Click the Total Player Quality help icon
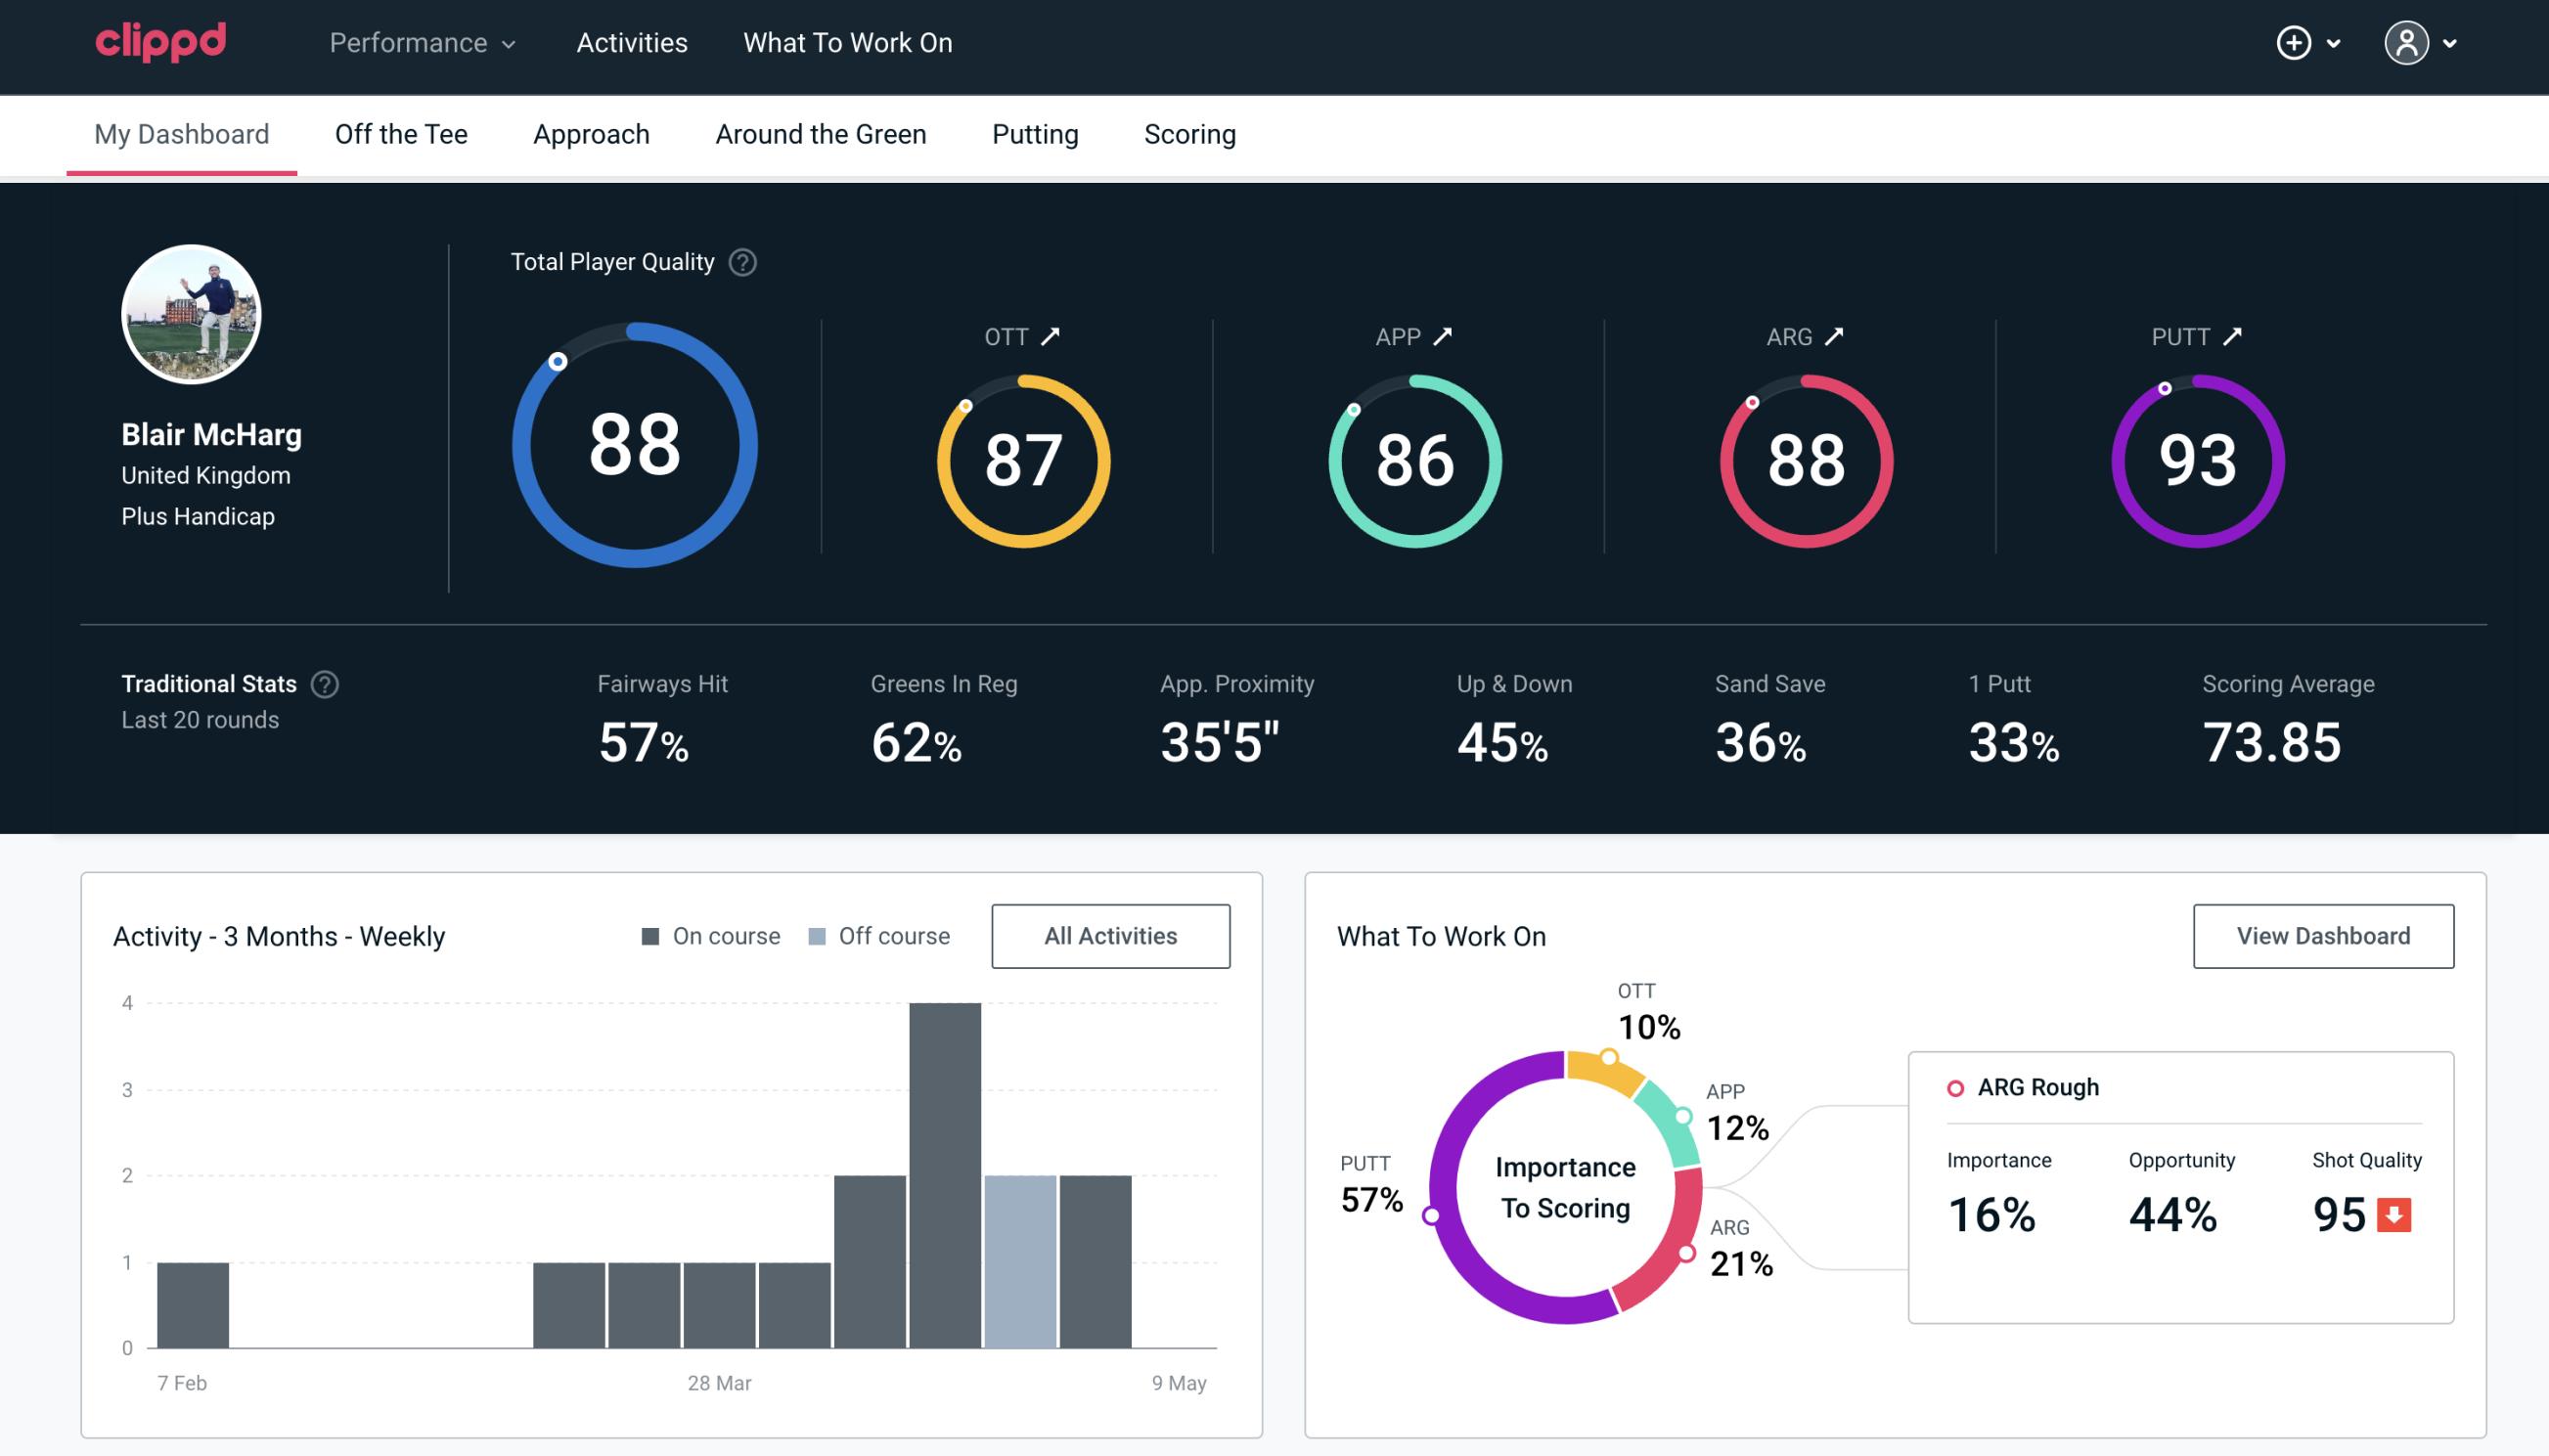2549x1456 pixels. click(x=740, y=261)
